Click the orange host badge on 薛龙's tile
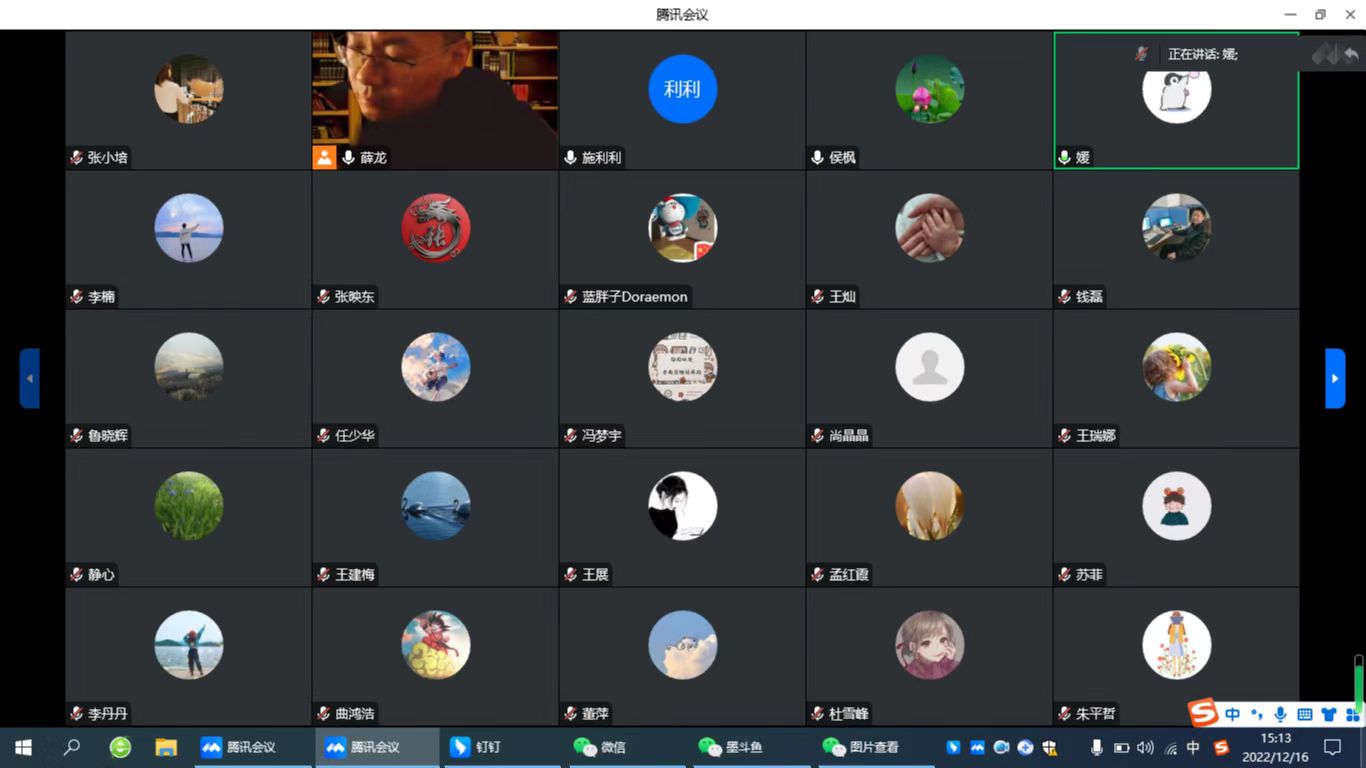 [x=324, y=158]
